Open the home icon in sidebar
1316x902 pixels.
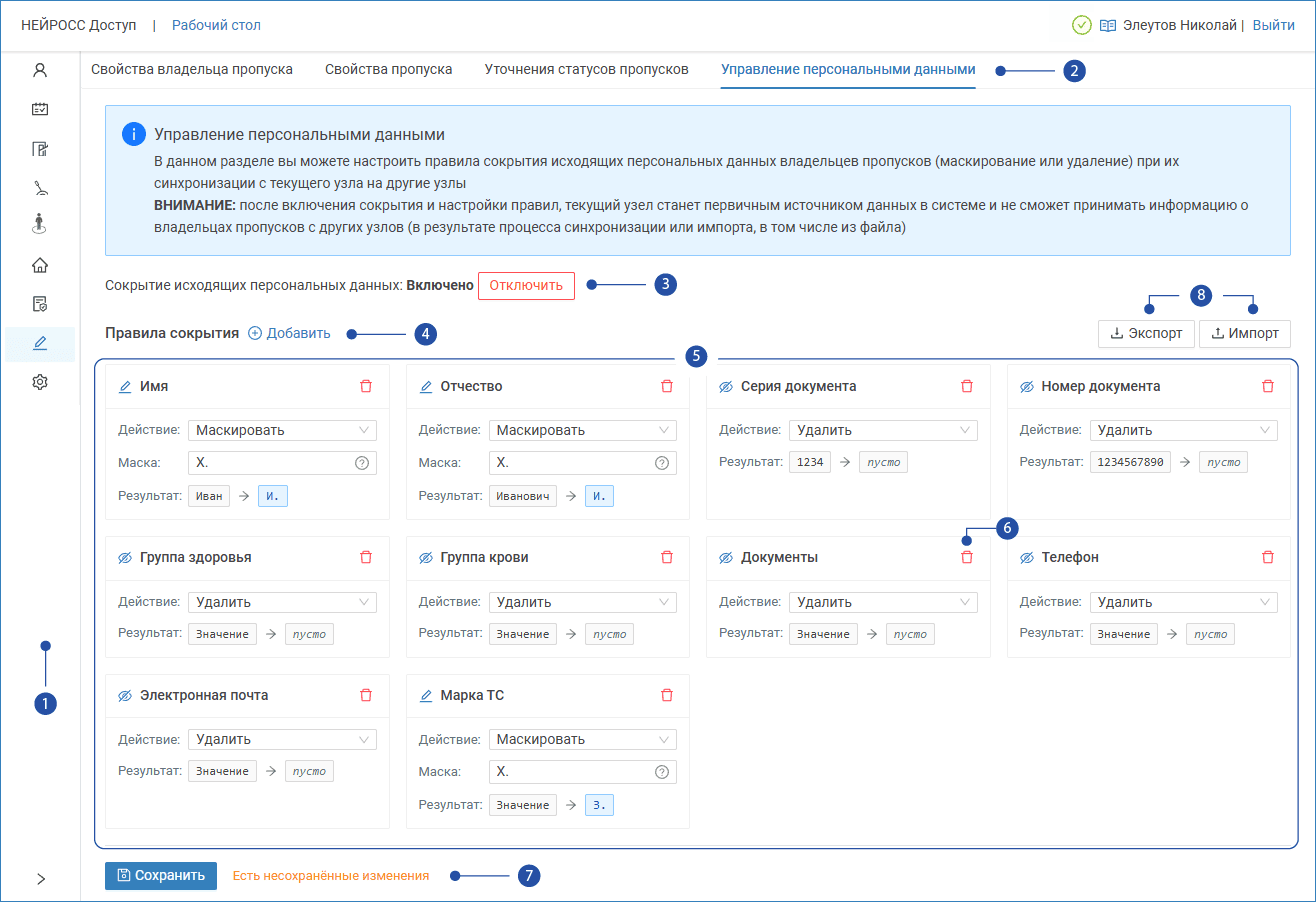point(40,265)
